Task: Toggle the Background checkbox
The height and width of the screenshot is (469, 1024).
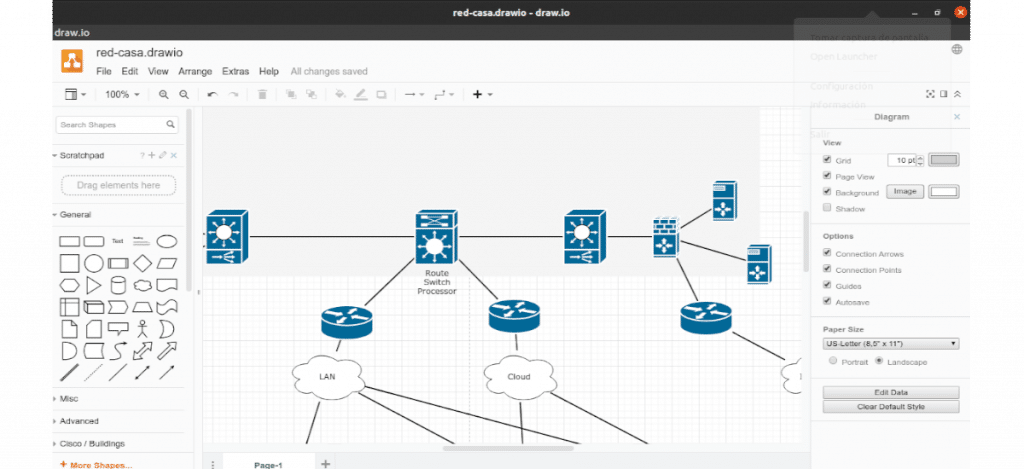Action: click(827, 192)
